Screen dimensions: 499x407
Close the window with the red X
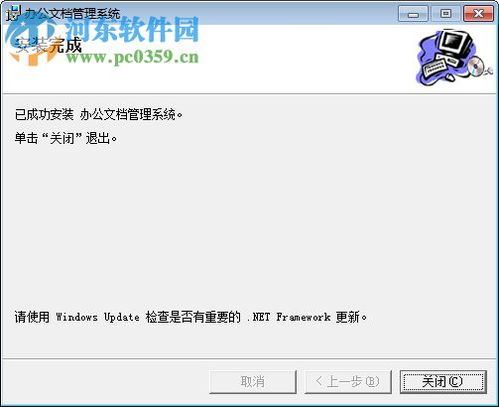[479, 14]
